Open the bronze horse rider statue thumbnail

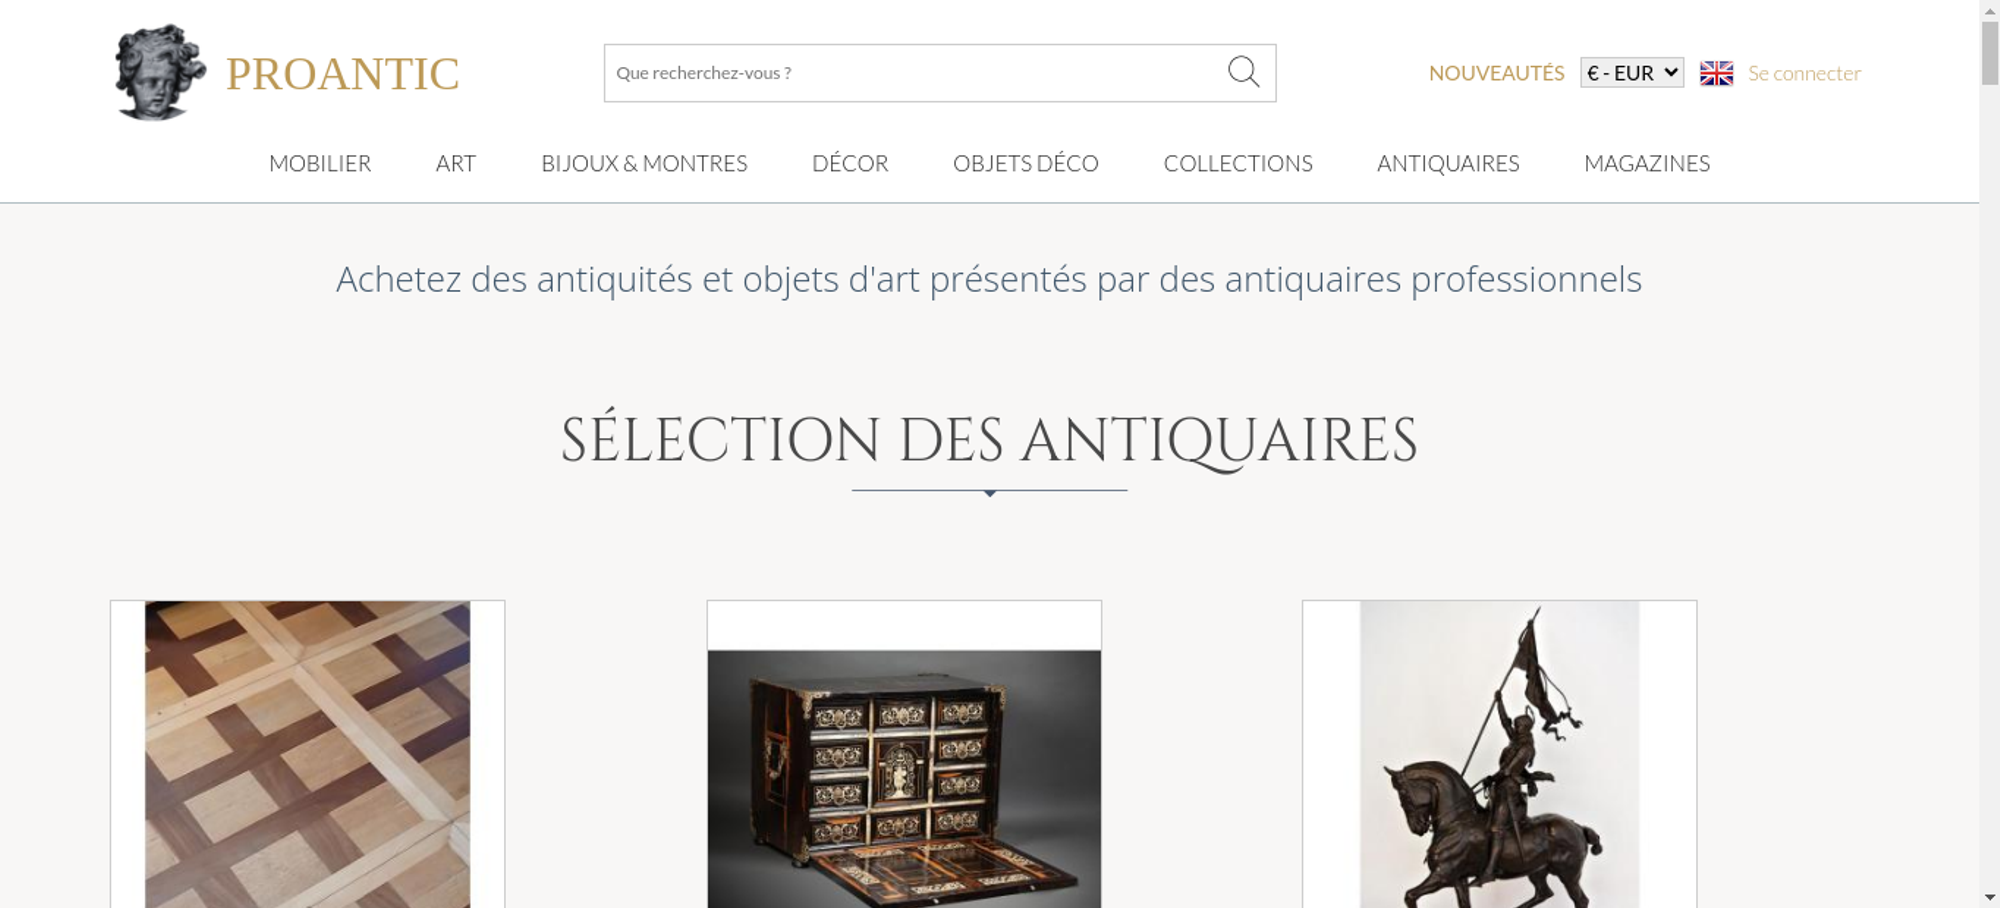pos(1499,754)
